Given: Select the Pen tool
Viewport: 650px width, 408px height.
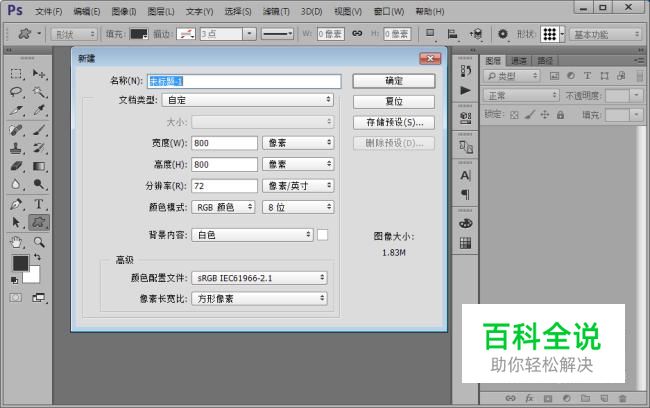Looking at the screenshot, I should pos(17,204).
